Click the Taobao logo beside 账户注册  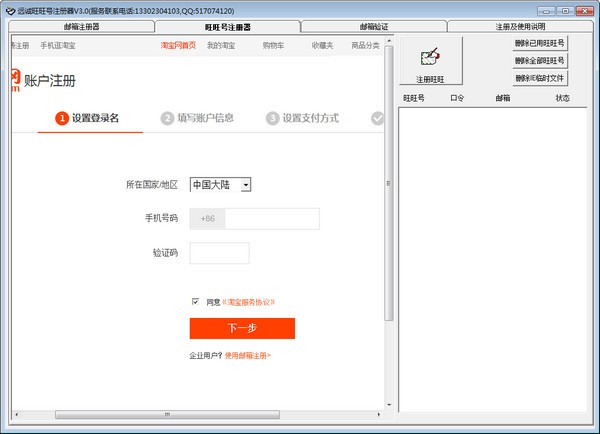[15, 80]
